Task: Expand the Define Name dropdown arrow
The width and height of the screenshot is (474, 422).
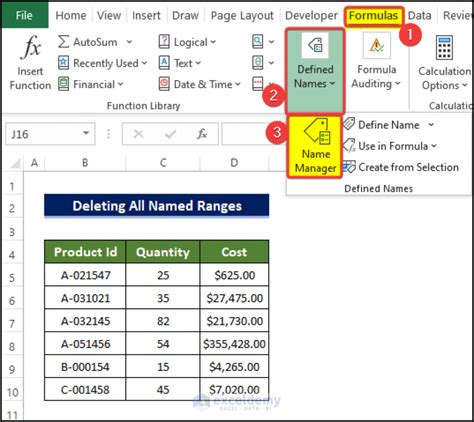Action: pyautogui.click(x=431, y=125)
